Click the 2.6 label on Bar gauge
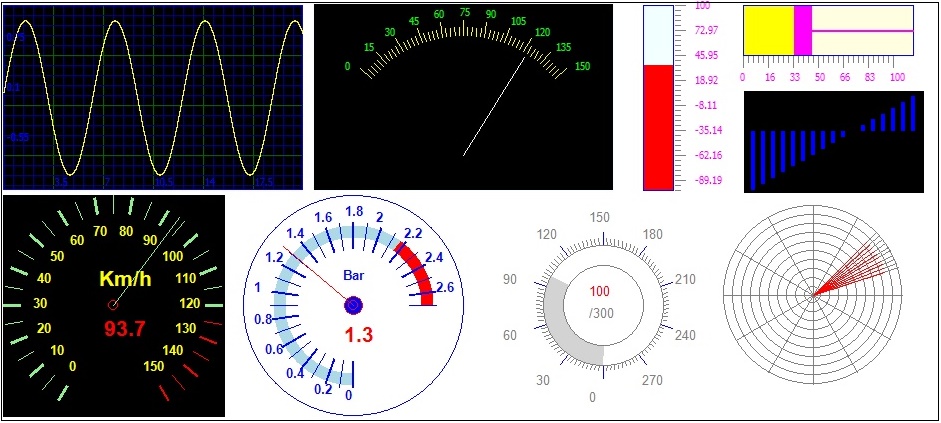941x423 pixels. (x=445, y=288)
